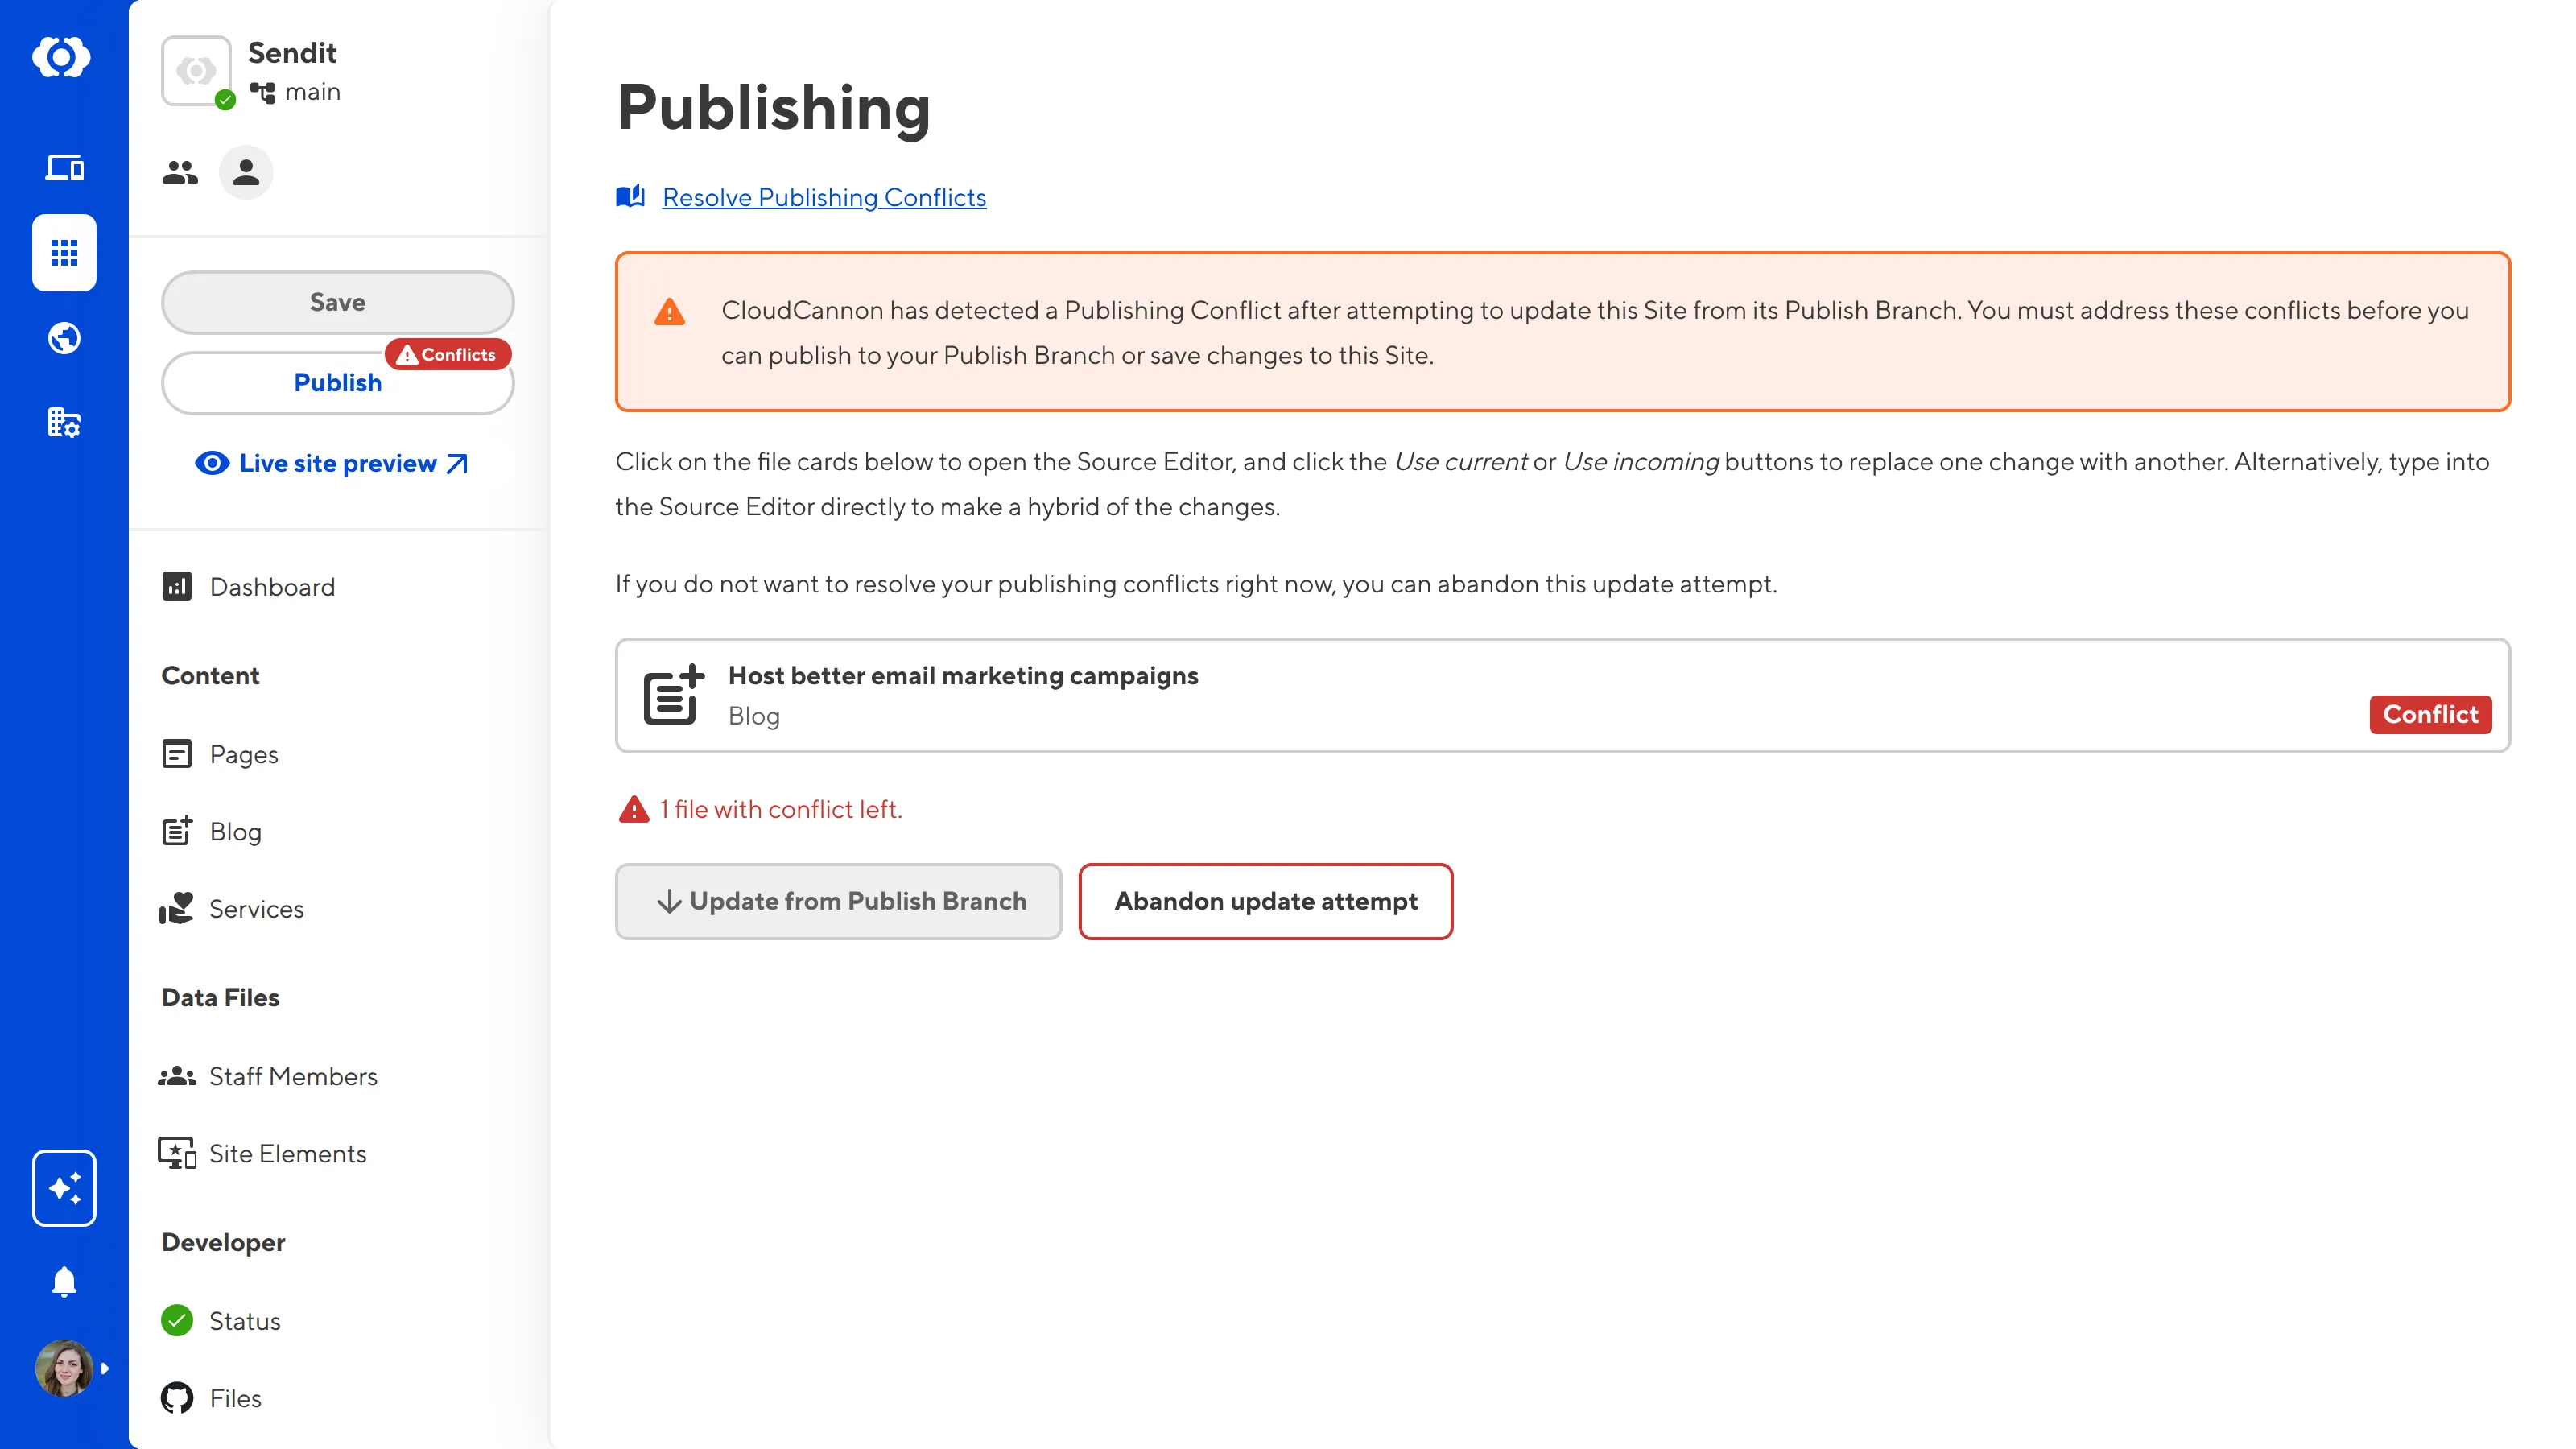Click the Publish button with Conflicts badge
The width and height of the screenshot is (2576, 1449).
coord(337,383)
